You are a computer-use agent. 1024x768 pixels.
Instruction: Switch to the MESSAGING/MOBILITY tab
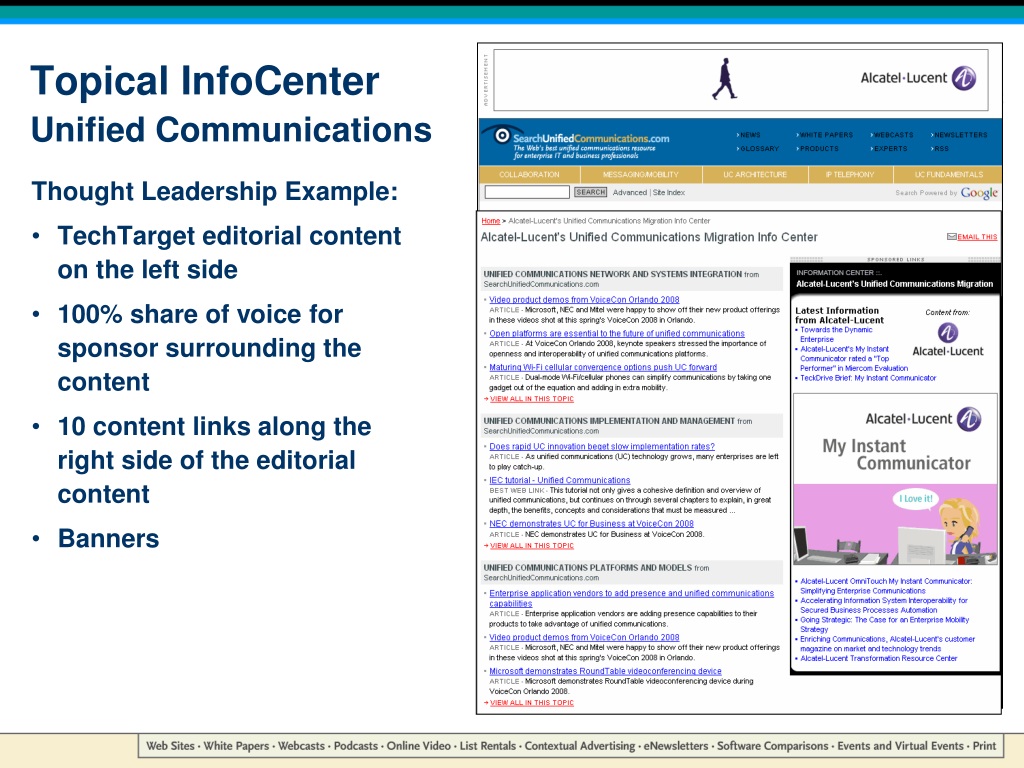pos(641,174)
